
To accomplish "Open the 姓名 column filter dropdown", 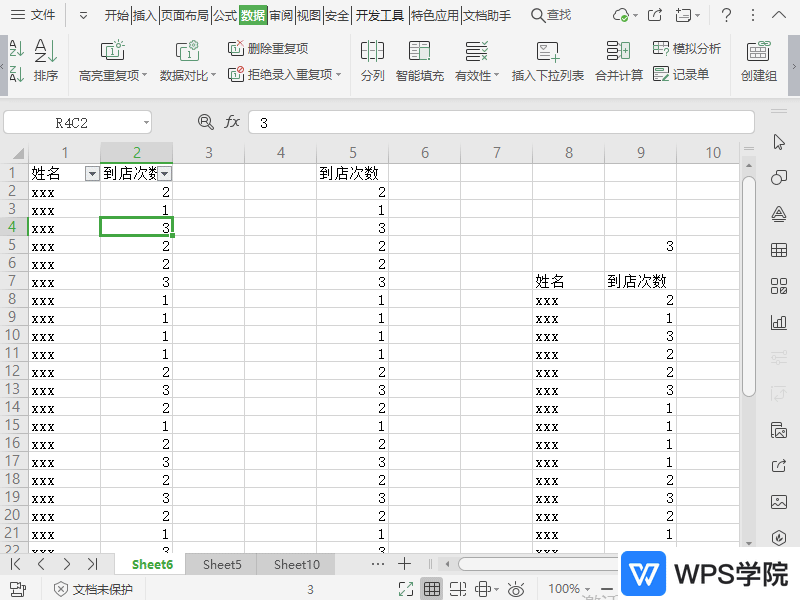I will point(92,172).
